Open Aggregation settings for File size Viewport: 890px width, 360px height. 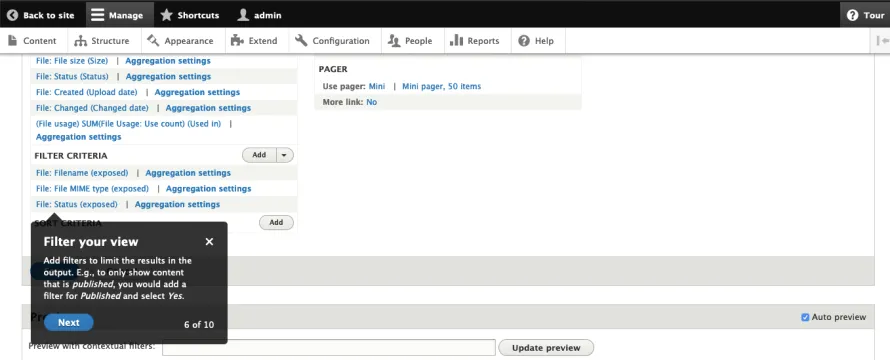tap(168, 61)
